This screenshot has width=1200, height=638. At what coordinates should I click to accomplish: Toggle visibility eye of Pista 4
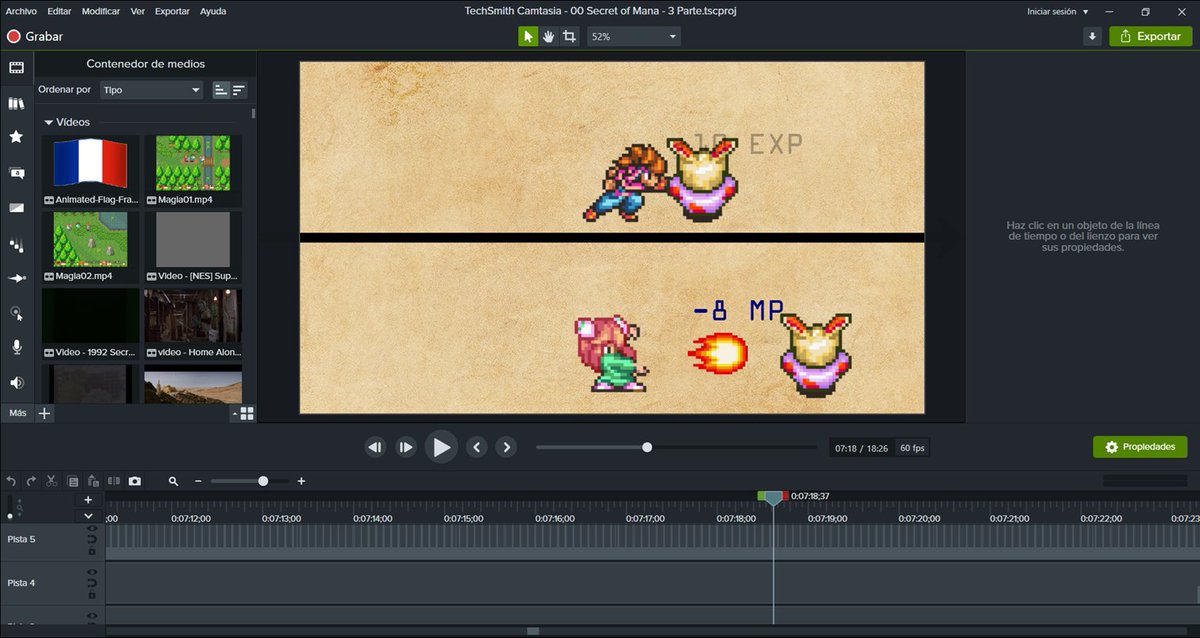[92, 572]
